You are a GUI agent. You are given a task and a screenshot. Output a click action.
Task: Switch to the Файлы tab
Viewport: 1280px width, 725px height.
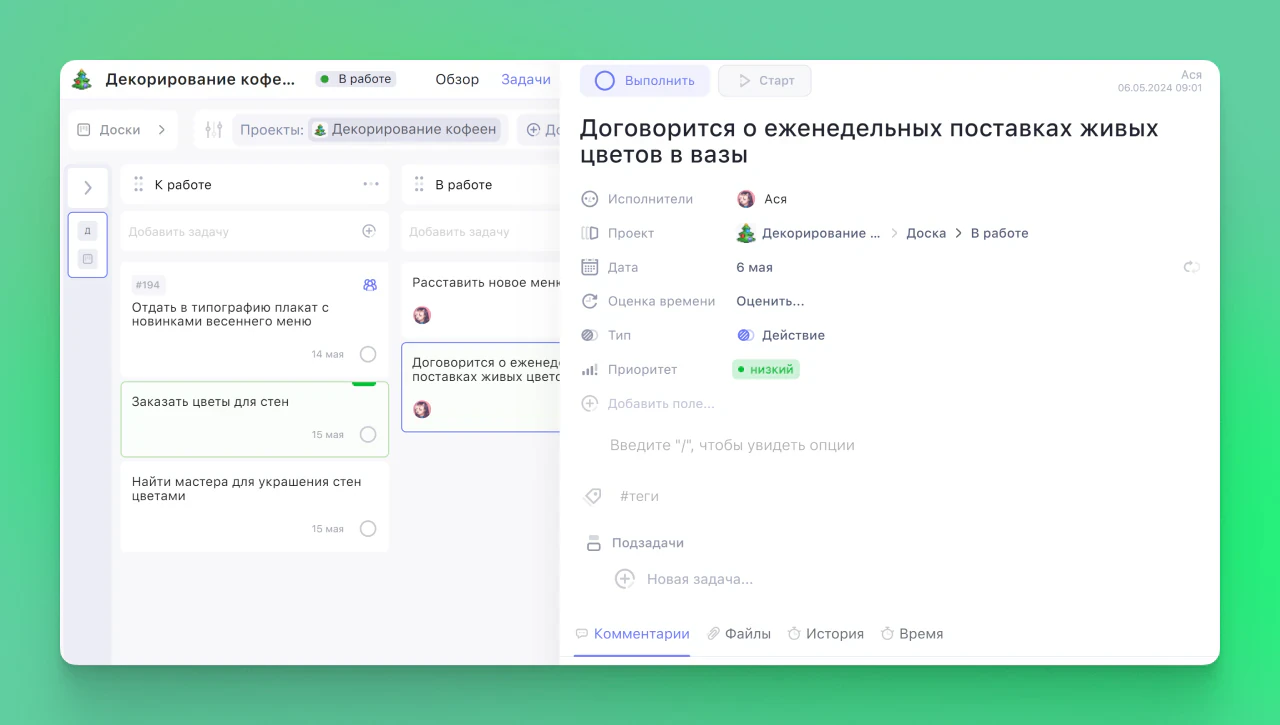(x=739, y=633)
